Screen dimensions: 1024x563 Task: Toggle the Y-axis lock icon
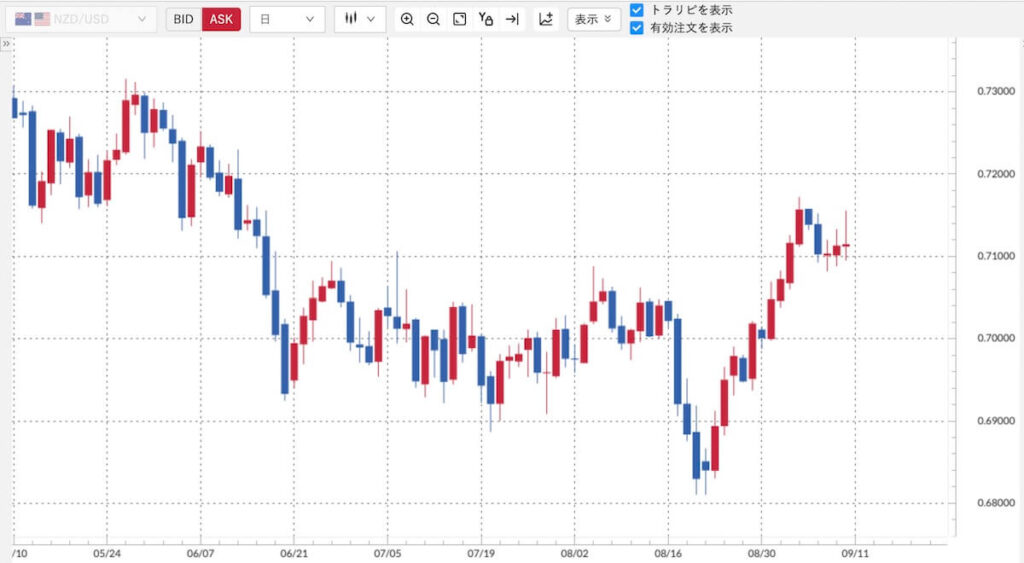click(485, 19)
